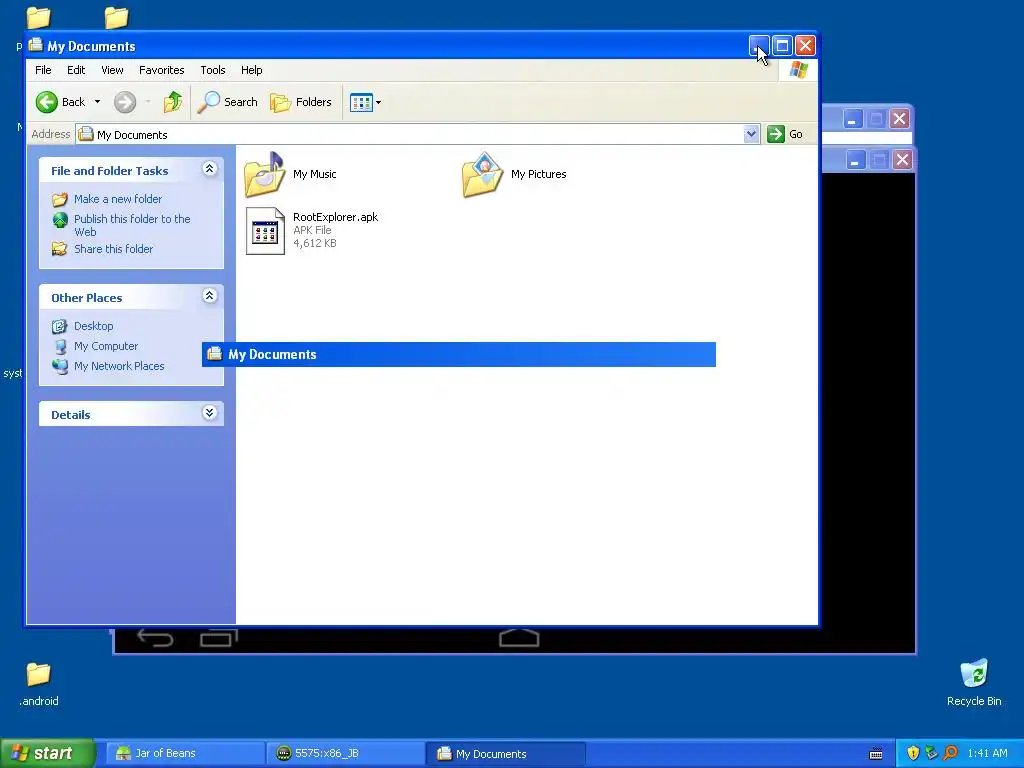Open My Computer from Other Places
The image size is (1024, 768).
pos(106,346)
